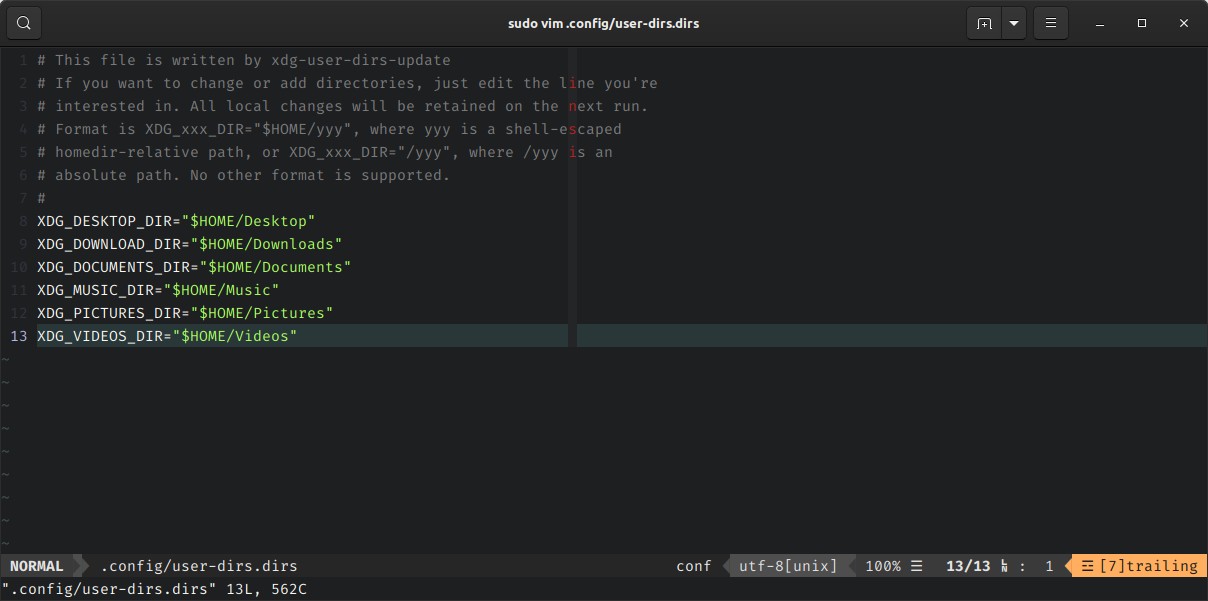Click the '100%' scroll percentage
The width and height of the screenshot is (1208, 601).
883,566
